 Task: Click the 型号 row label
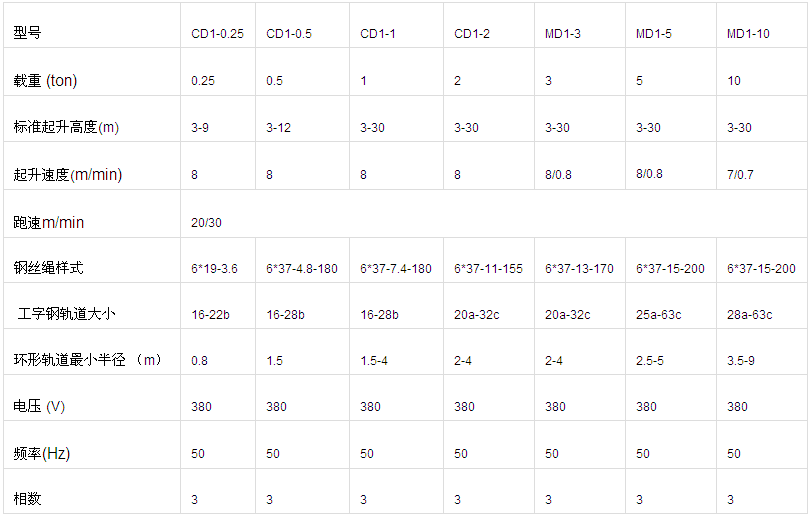click(28, 33)
